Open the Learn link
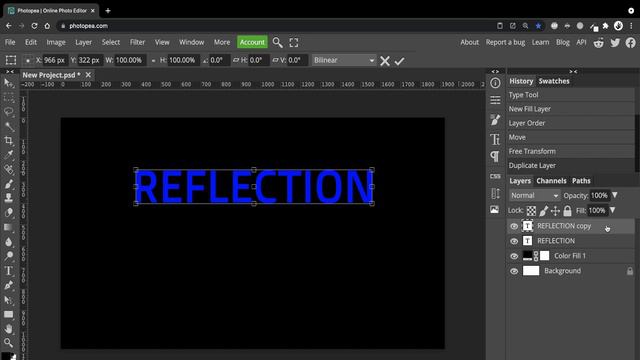Viewport: 640px width, 360px height. [540, 42]
